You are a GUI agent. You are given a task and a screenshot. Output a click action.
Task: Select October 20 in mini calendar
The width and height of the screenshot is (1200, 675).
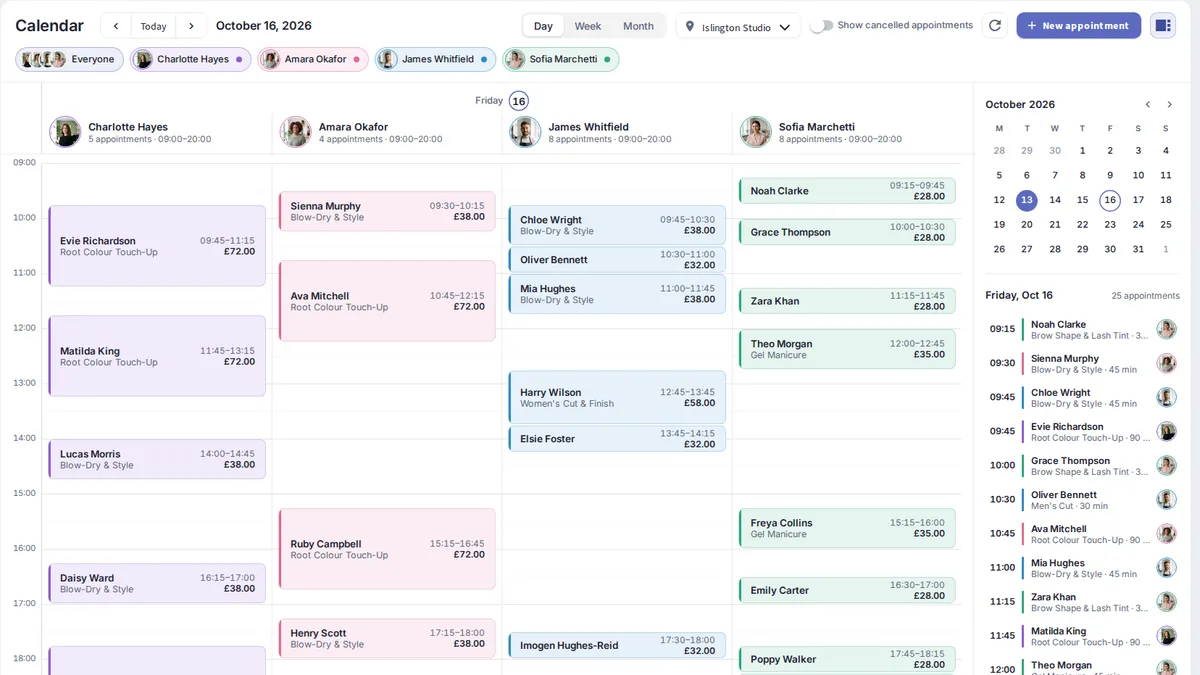(1027, 224)
